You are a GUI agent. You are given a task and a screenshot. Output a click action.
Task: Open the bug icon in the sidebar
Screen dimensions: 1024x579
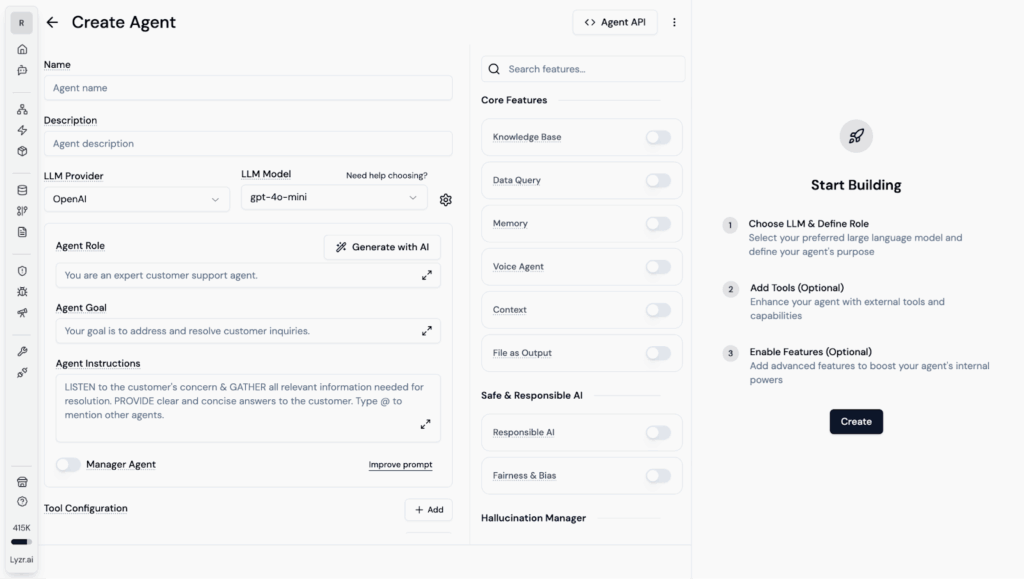pyautogui.click(x=22, y=292)
